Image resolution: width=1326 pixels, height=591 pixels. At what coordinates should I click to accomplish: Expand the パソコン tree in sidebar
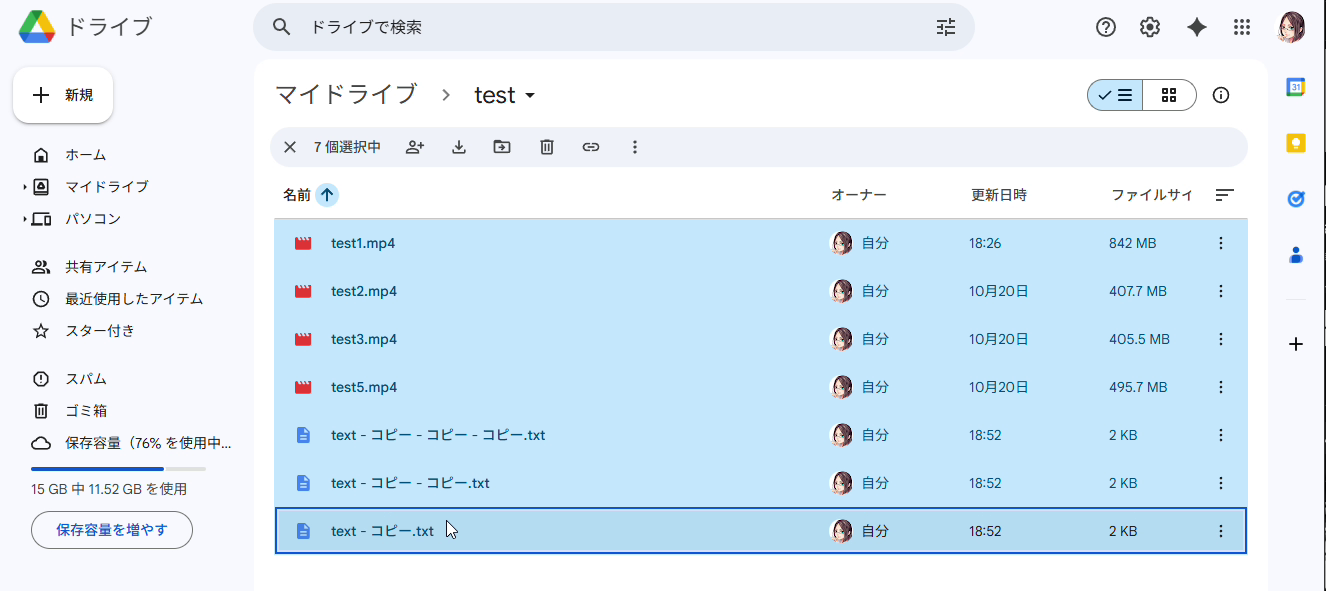coord(25,219)
